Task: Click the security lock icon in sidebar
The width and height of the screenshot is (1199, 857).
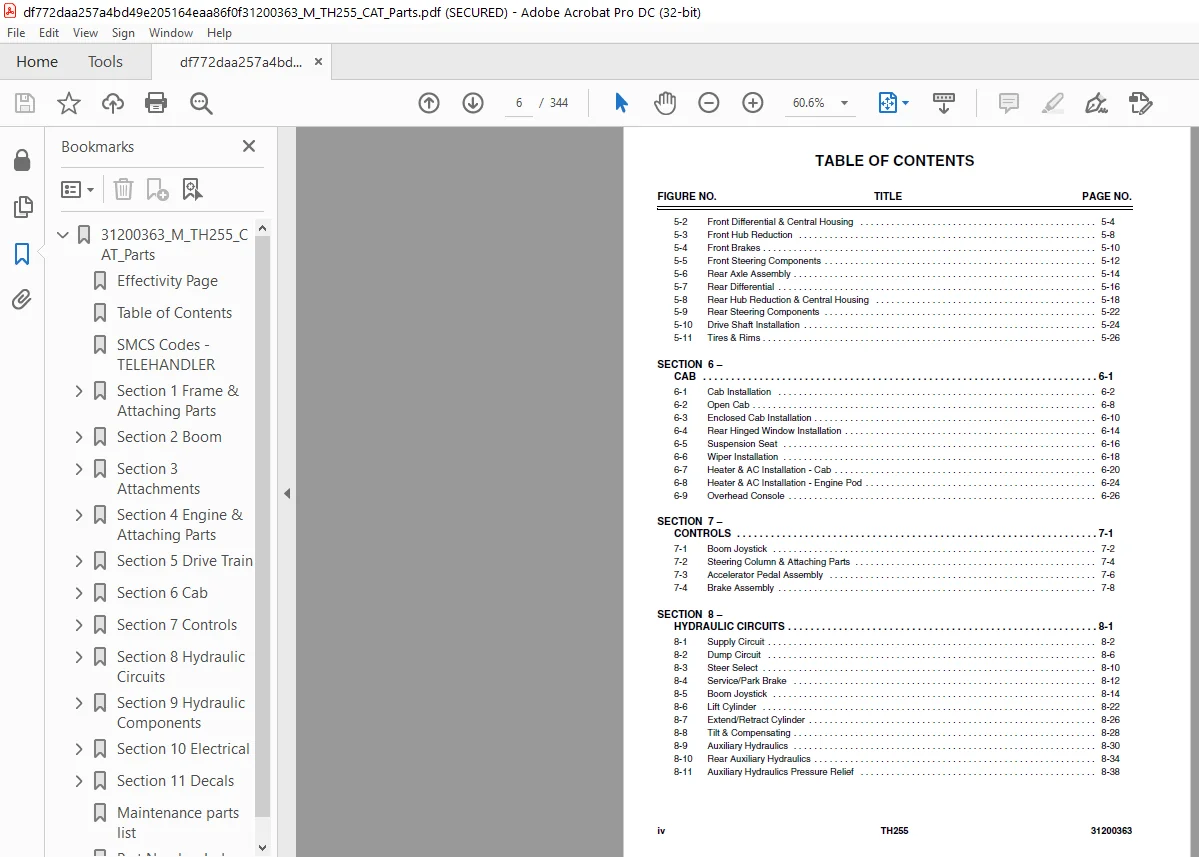Action: [x=22, y=160]
